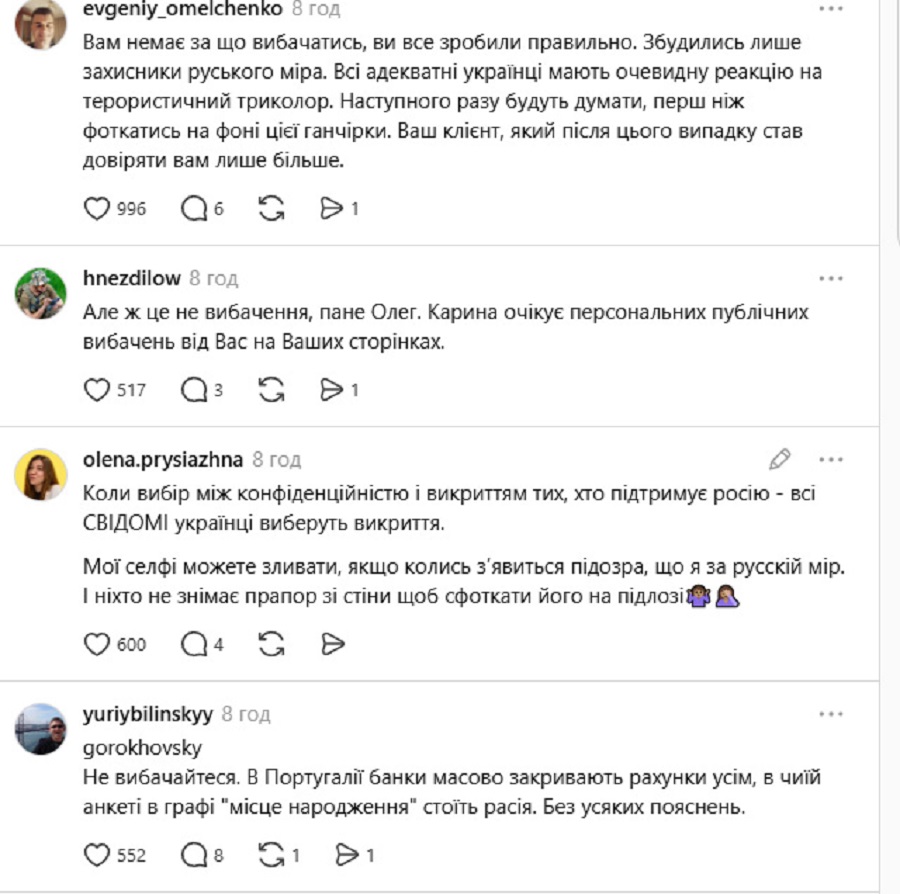This screenshot has width=900, height=894.
Task: Open more options for evgeniy_omelchenko's comment
Action: (x=831, y=8)
